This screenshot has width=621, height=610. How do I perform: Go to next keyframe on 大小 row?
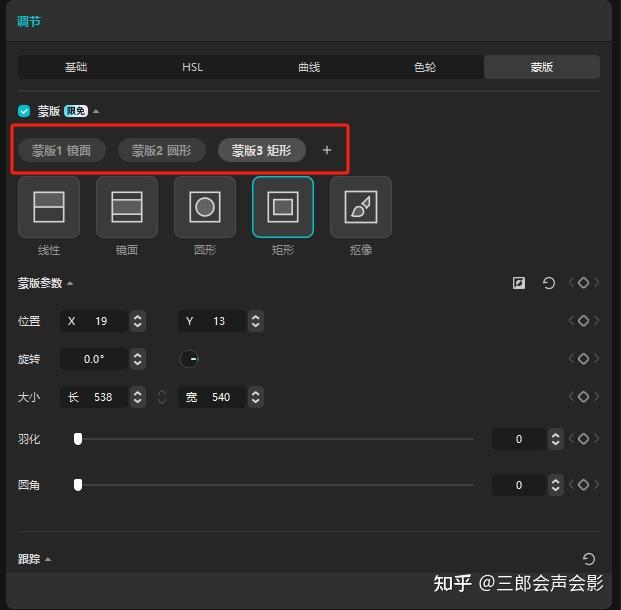pos(596,396)
